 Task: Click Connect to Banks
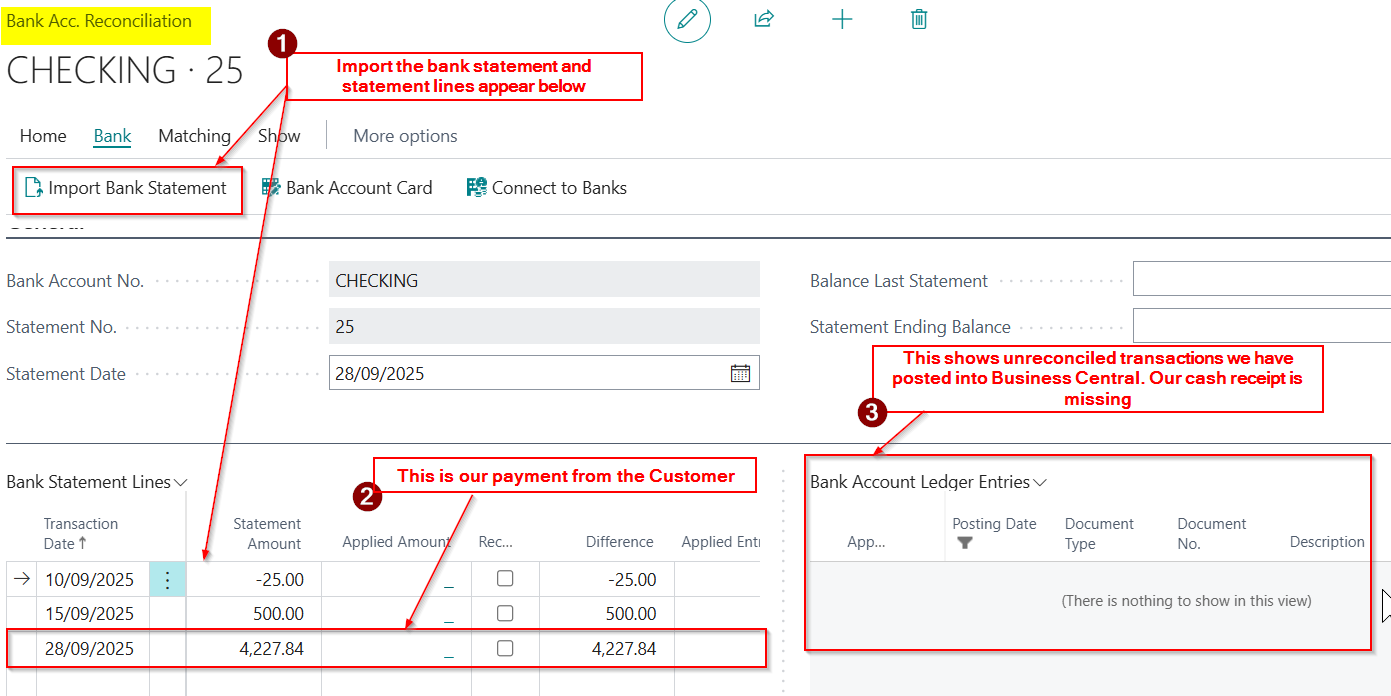[x=547, y=188]
